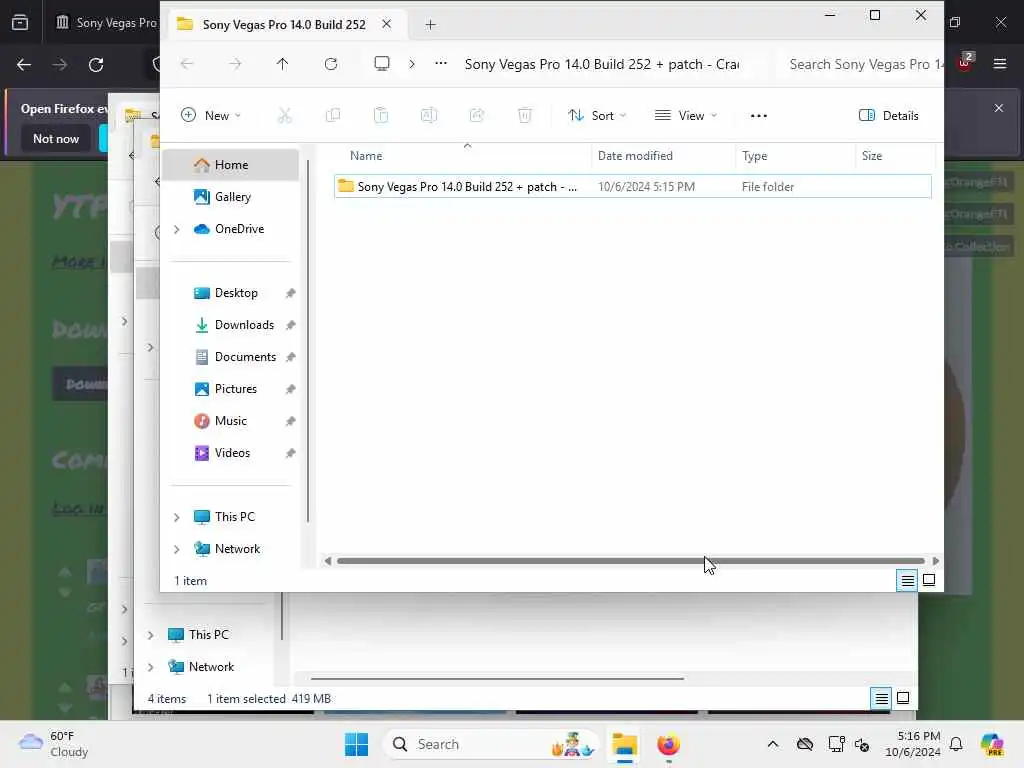Close the Sony Vegas Pro Explorer tab

tap(387, 24)
